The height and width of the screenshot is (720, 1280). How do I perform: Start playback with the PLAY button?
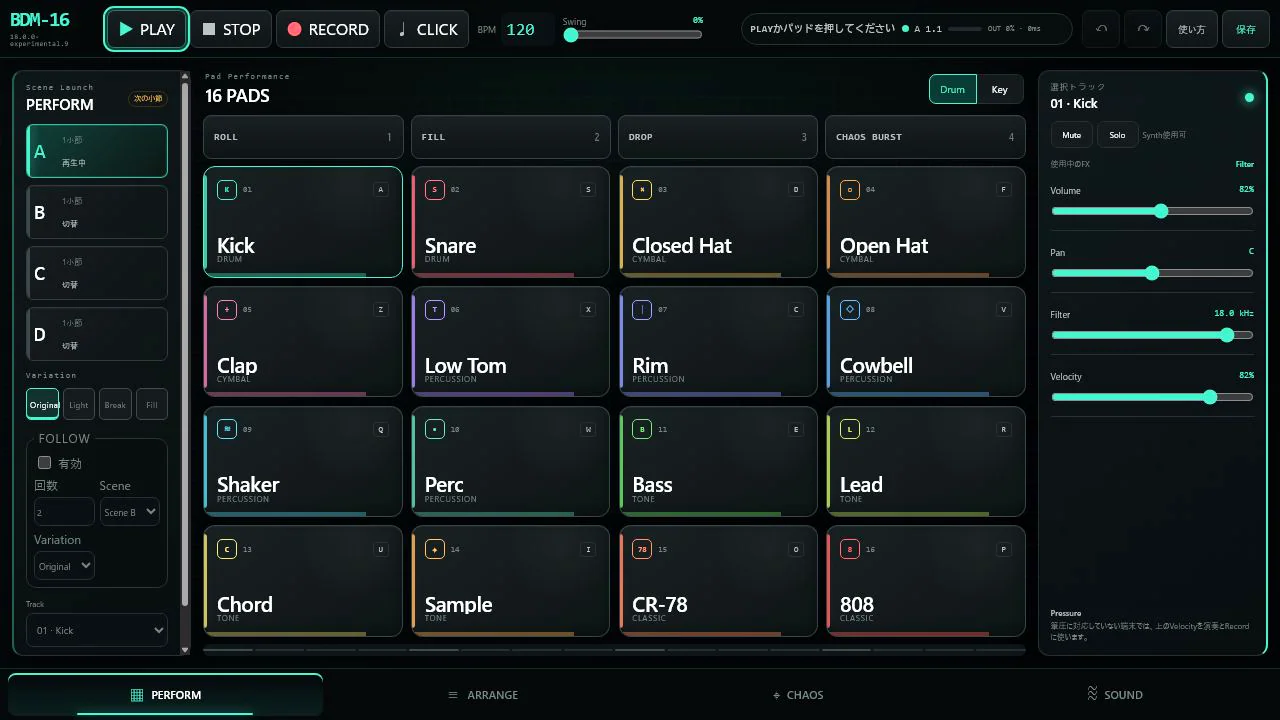click(x=146, y=29)
